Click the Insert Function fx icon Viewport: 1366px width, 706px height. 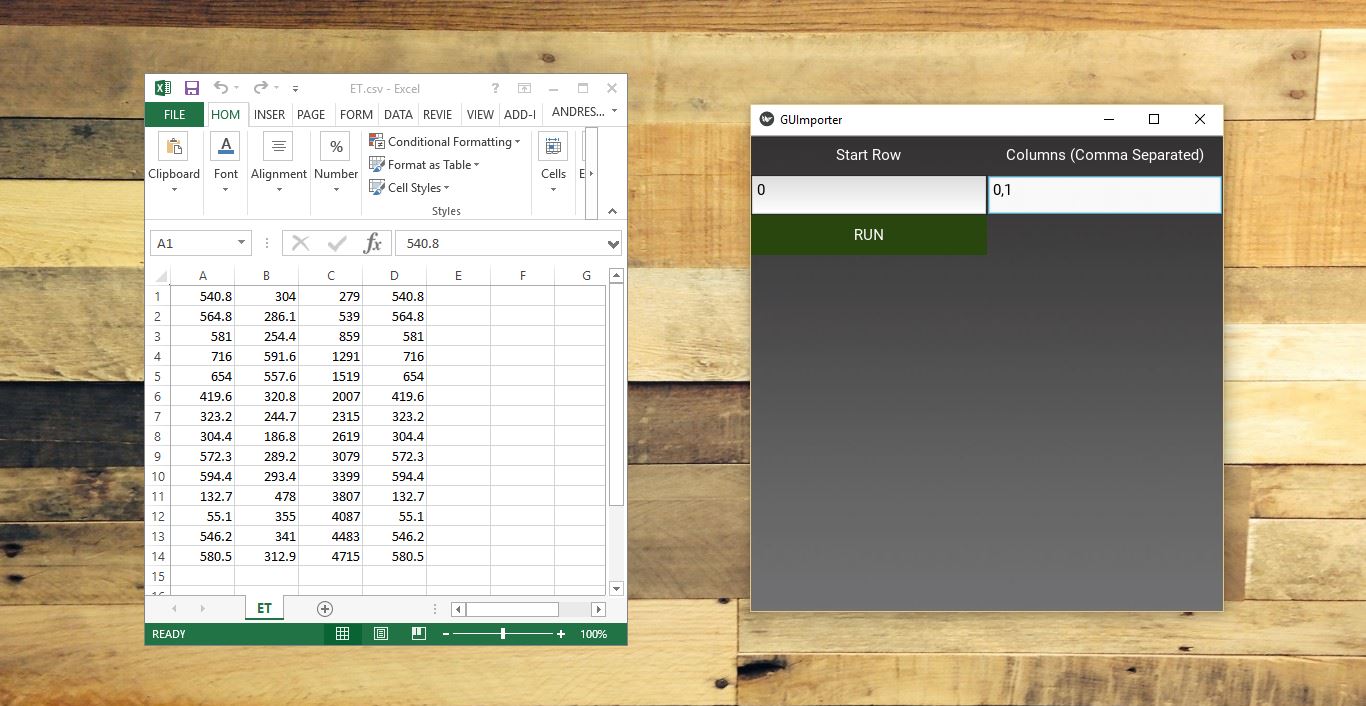click(x=372, y=243)
